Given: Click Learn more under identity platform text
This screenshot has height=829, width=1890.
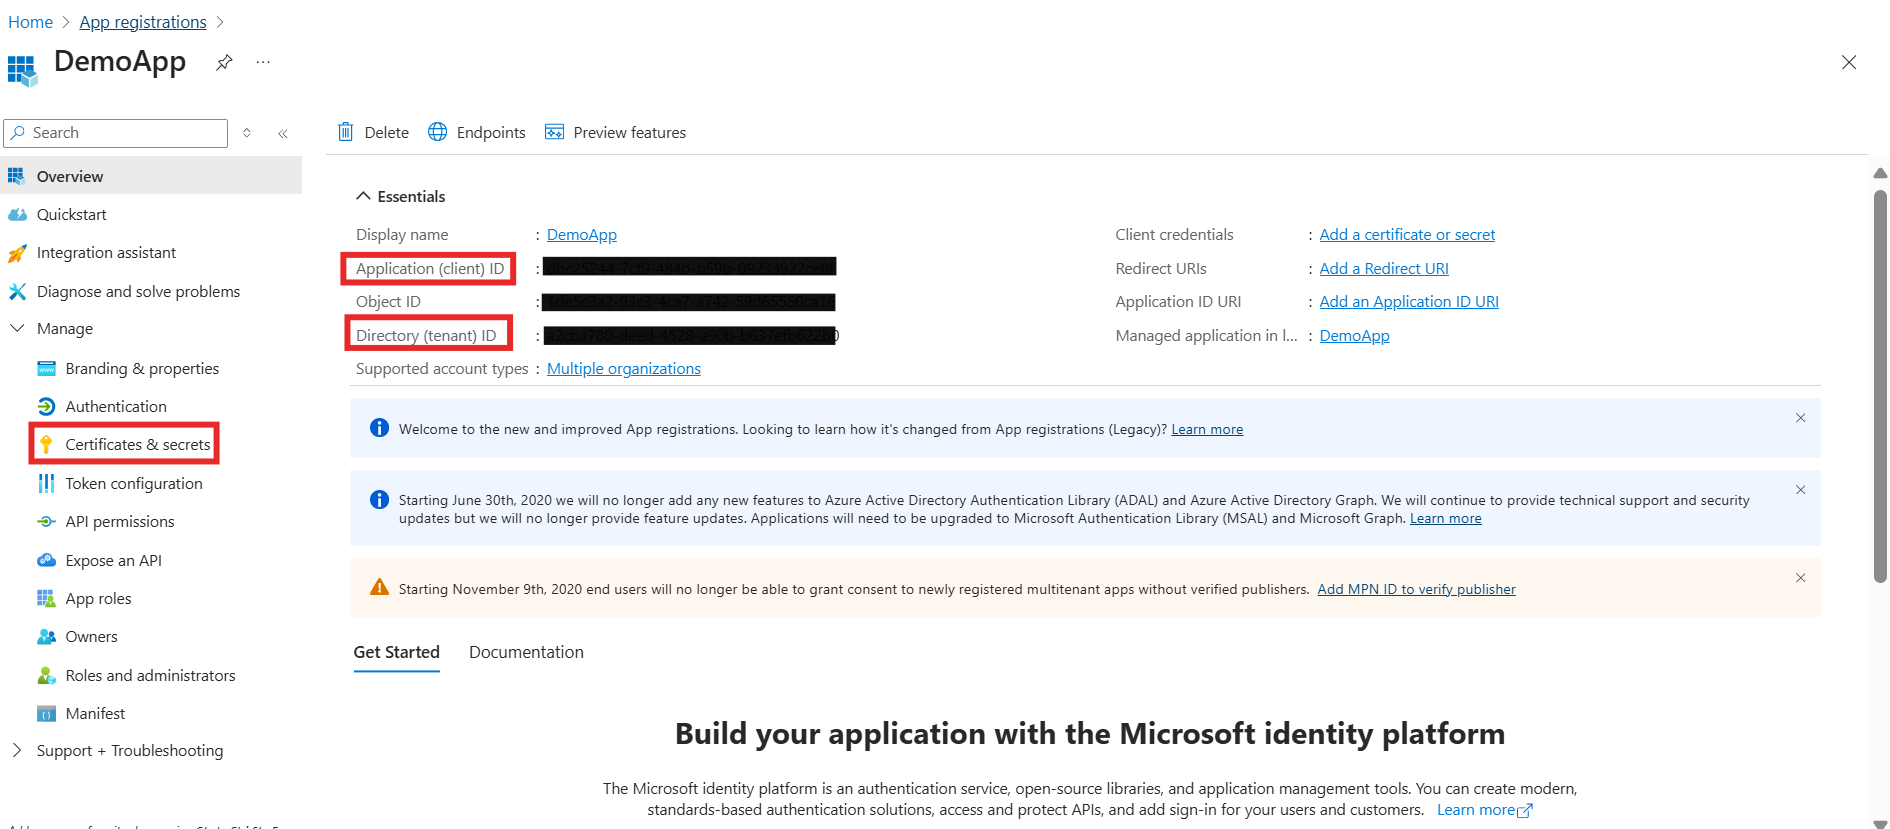Looking at the screenshot, I should [1484, 810].
